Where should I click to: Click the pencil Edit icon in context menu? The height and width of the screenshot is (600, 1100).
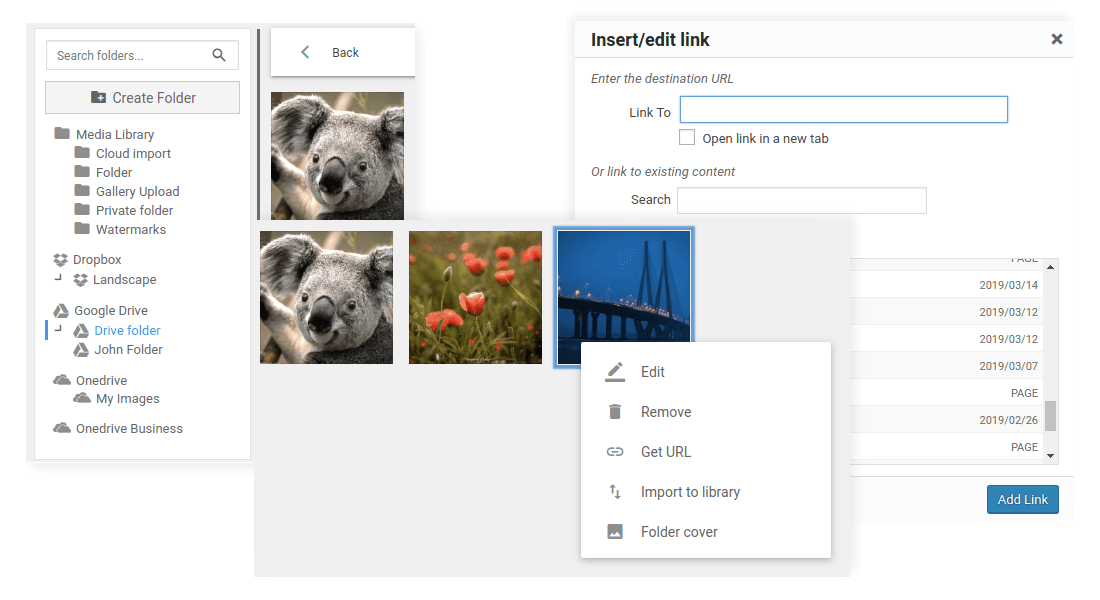[x=615, y=372]
